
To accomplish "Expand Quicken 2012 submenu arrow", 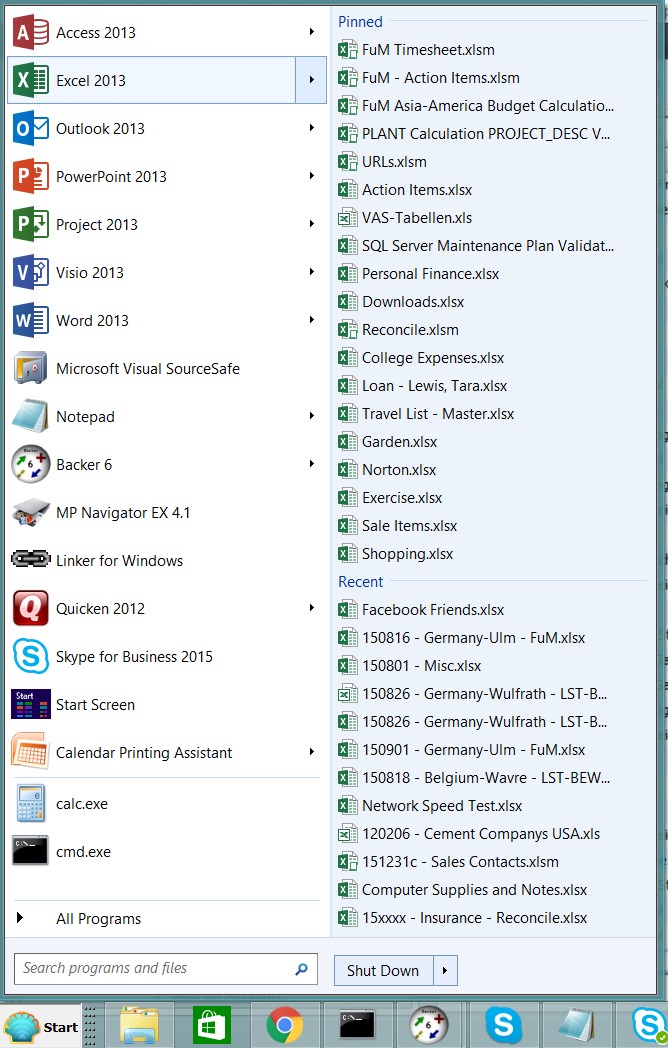I will click(x=312, y=608).
